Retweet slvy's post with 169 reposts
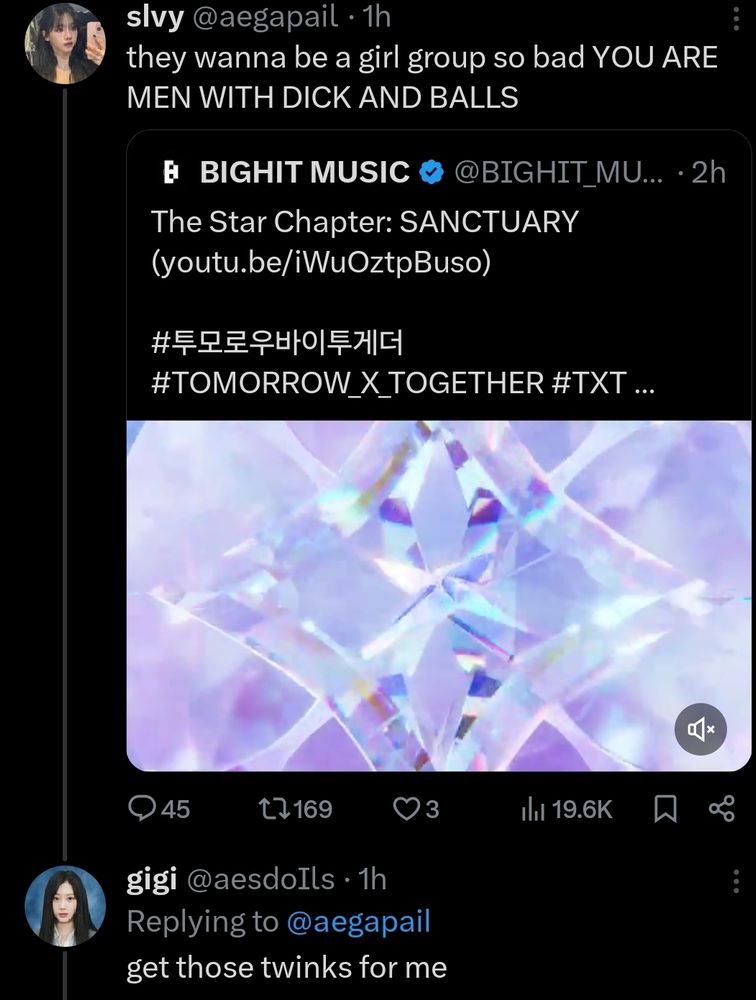The width and height of the screenshot is (756, 1000). coord(295,809)
